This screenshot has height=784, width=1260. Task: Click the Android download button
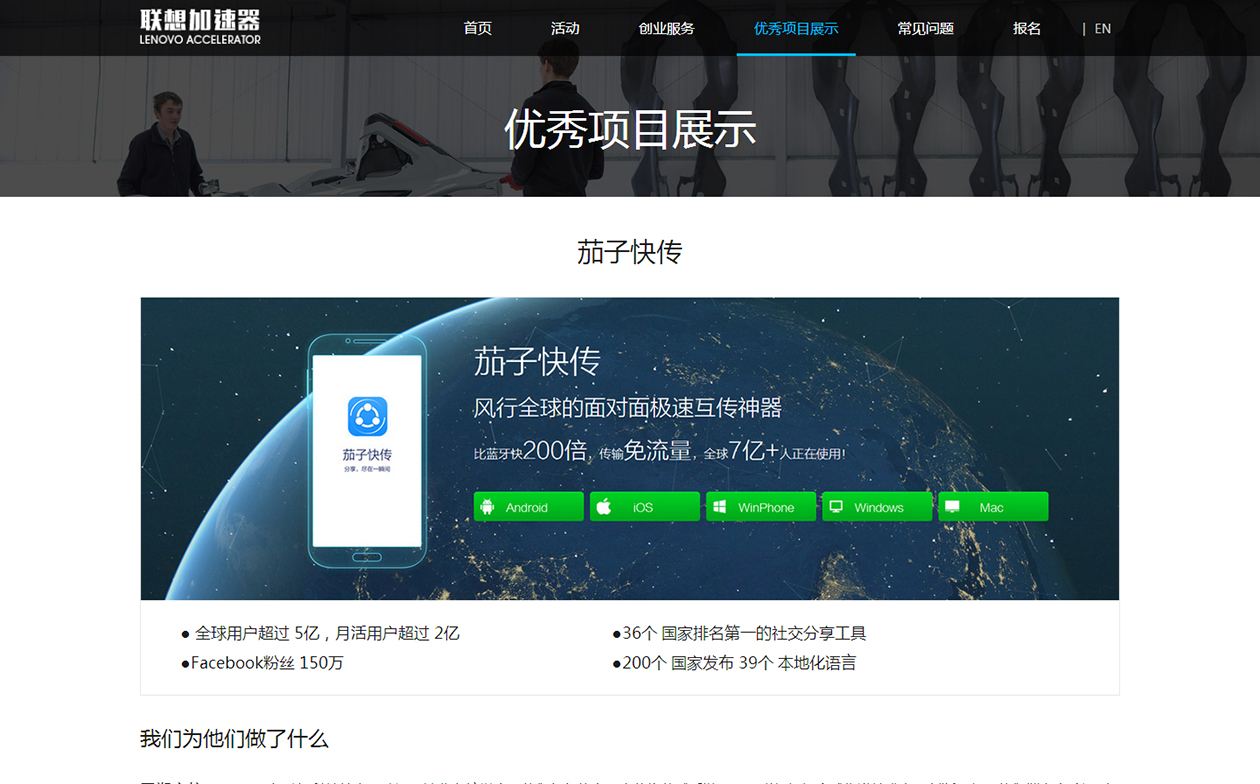[528, 506]
